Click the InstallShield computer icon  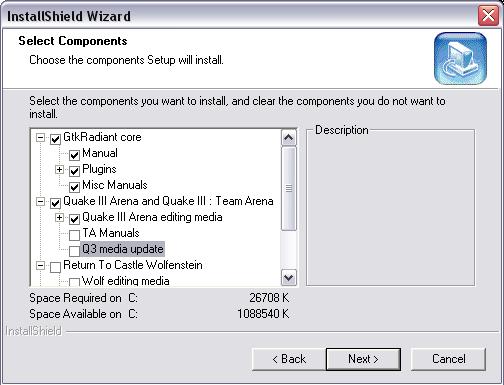click(x=460, y=58)
